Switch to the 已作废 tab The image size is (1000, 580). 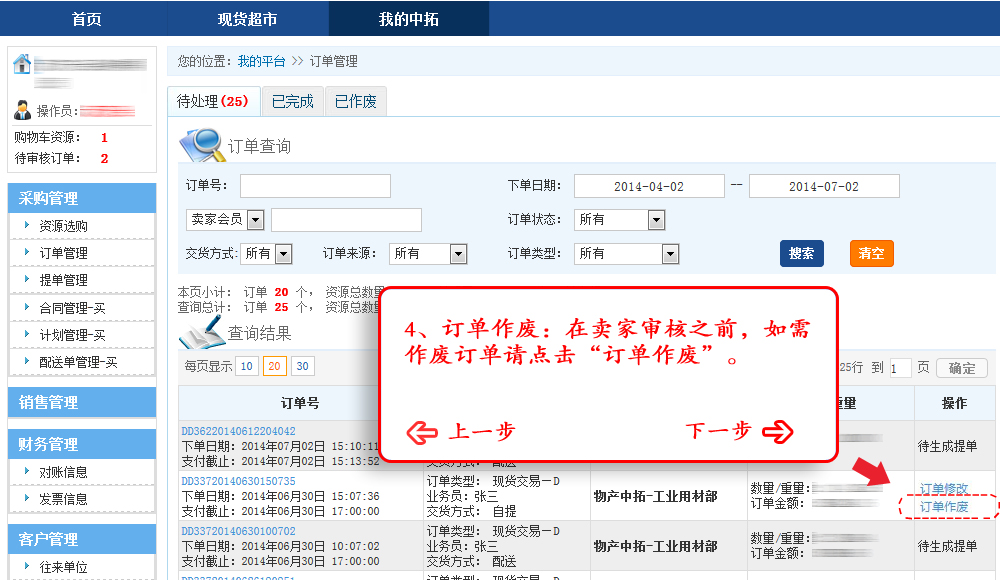(355, 101)
